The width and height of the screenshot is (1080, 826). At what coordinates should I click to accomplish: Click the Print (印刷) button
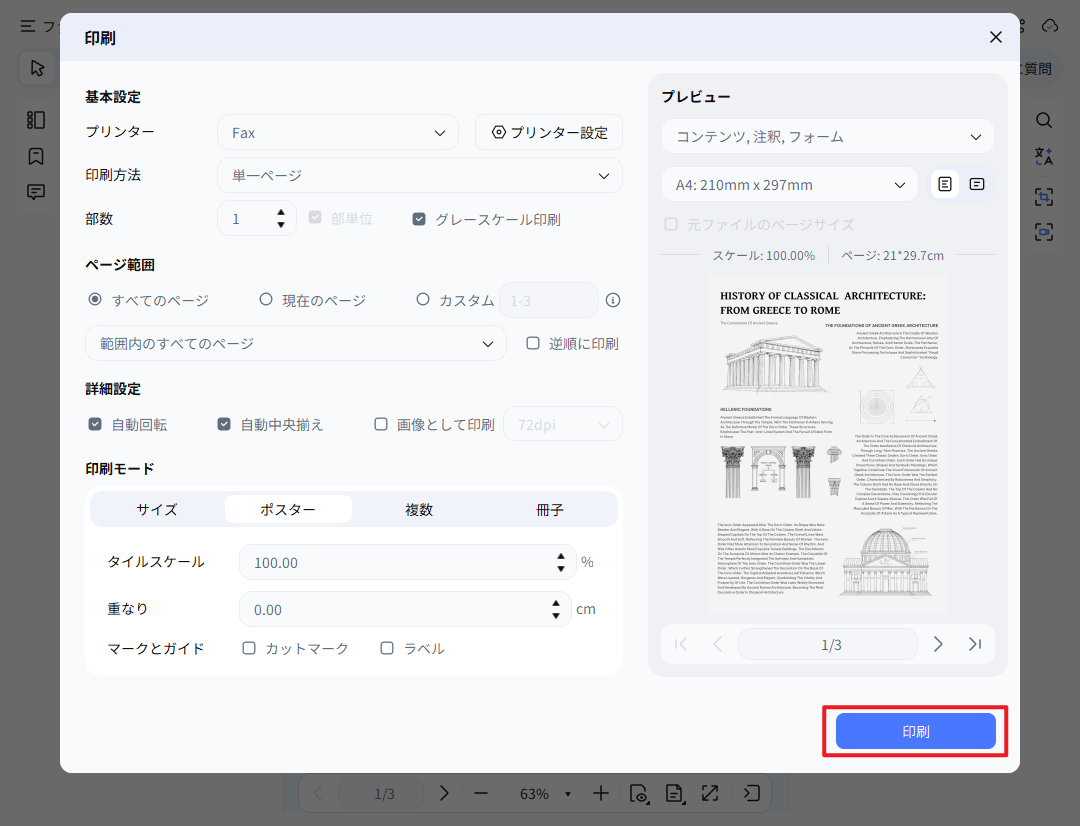(915, 731)
